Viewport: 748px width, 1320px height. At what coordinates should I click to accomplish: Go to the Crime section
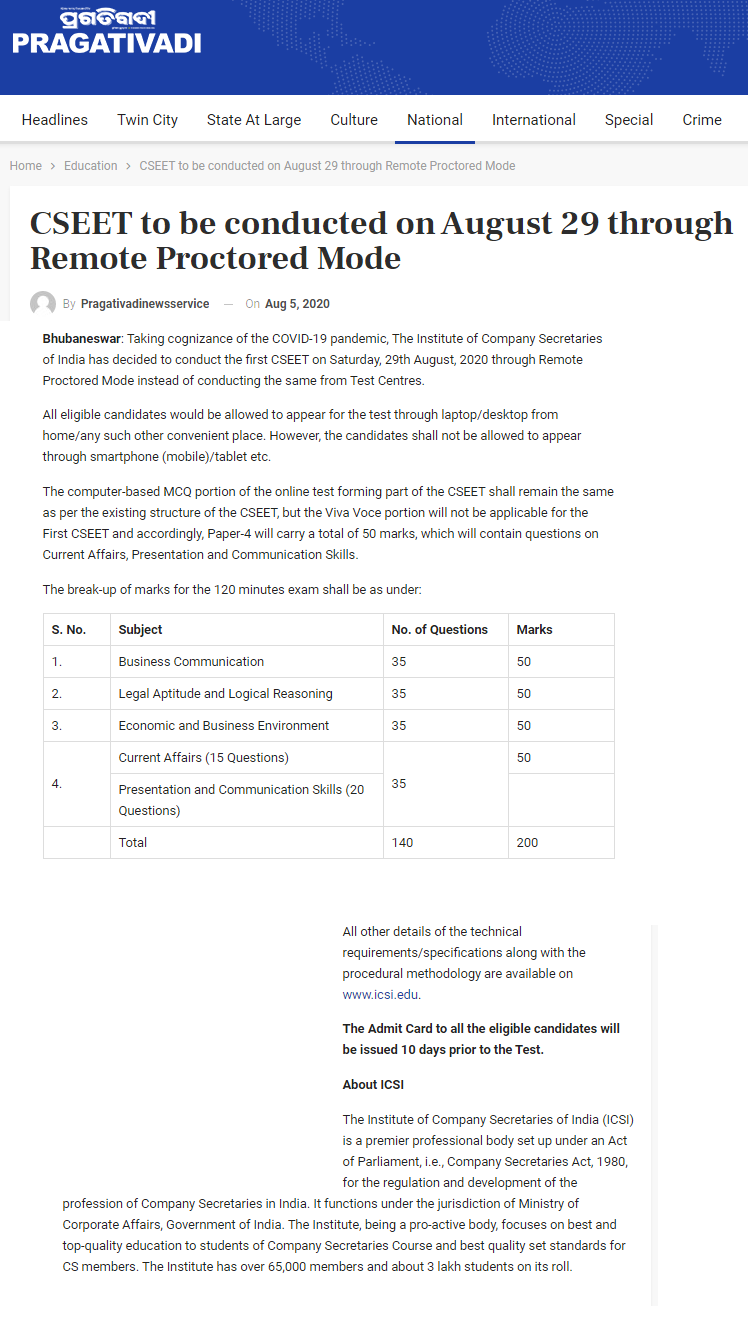pyautogui.click(x=702, y=120)
